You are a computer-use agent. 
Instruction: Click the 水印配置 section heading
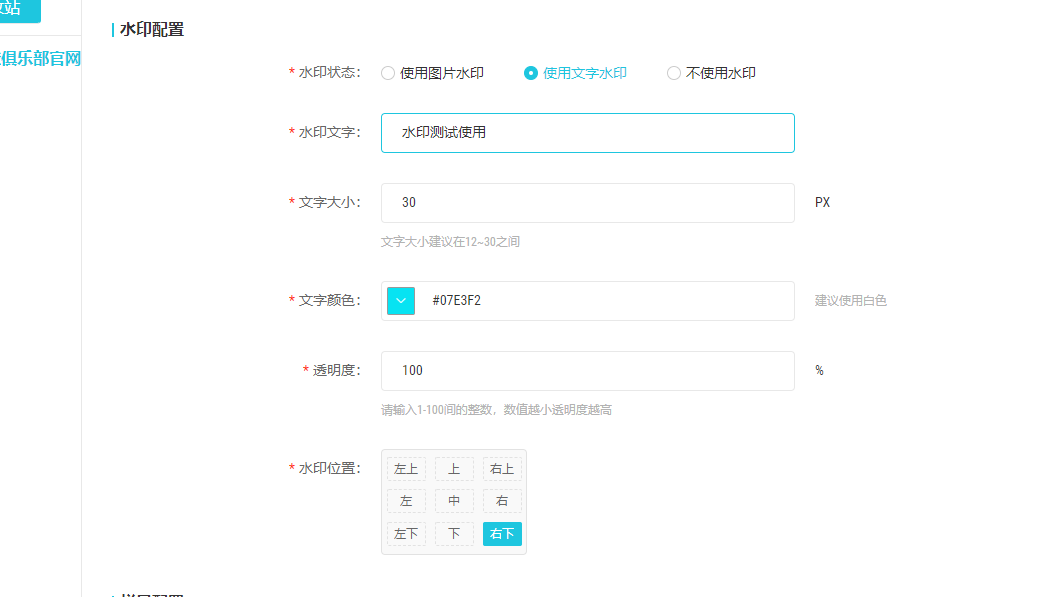tap(151, 30)
